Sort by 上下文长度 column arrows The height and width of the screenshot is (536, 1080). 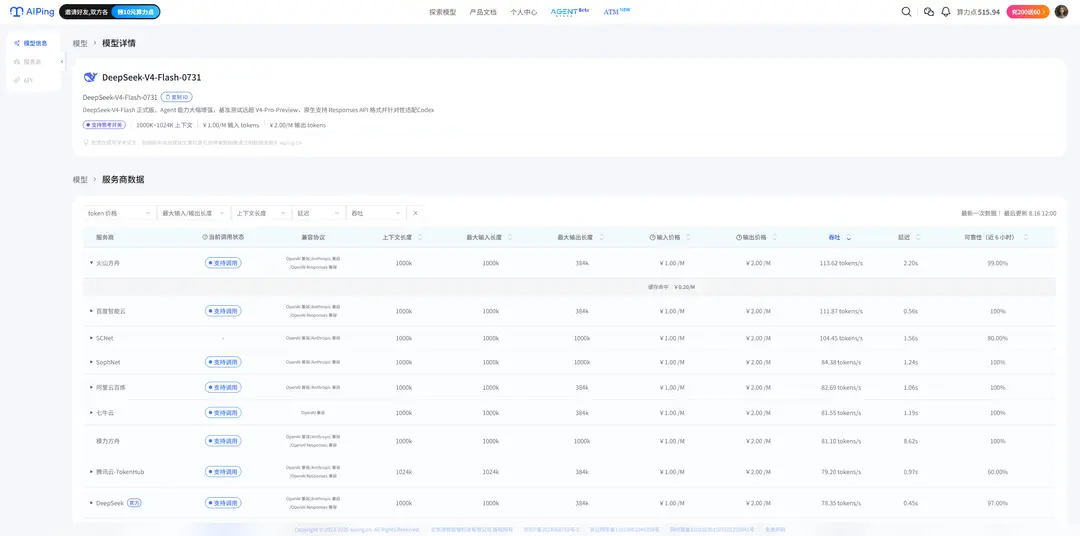tap(420, 237)
